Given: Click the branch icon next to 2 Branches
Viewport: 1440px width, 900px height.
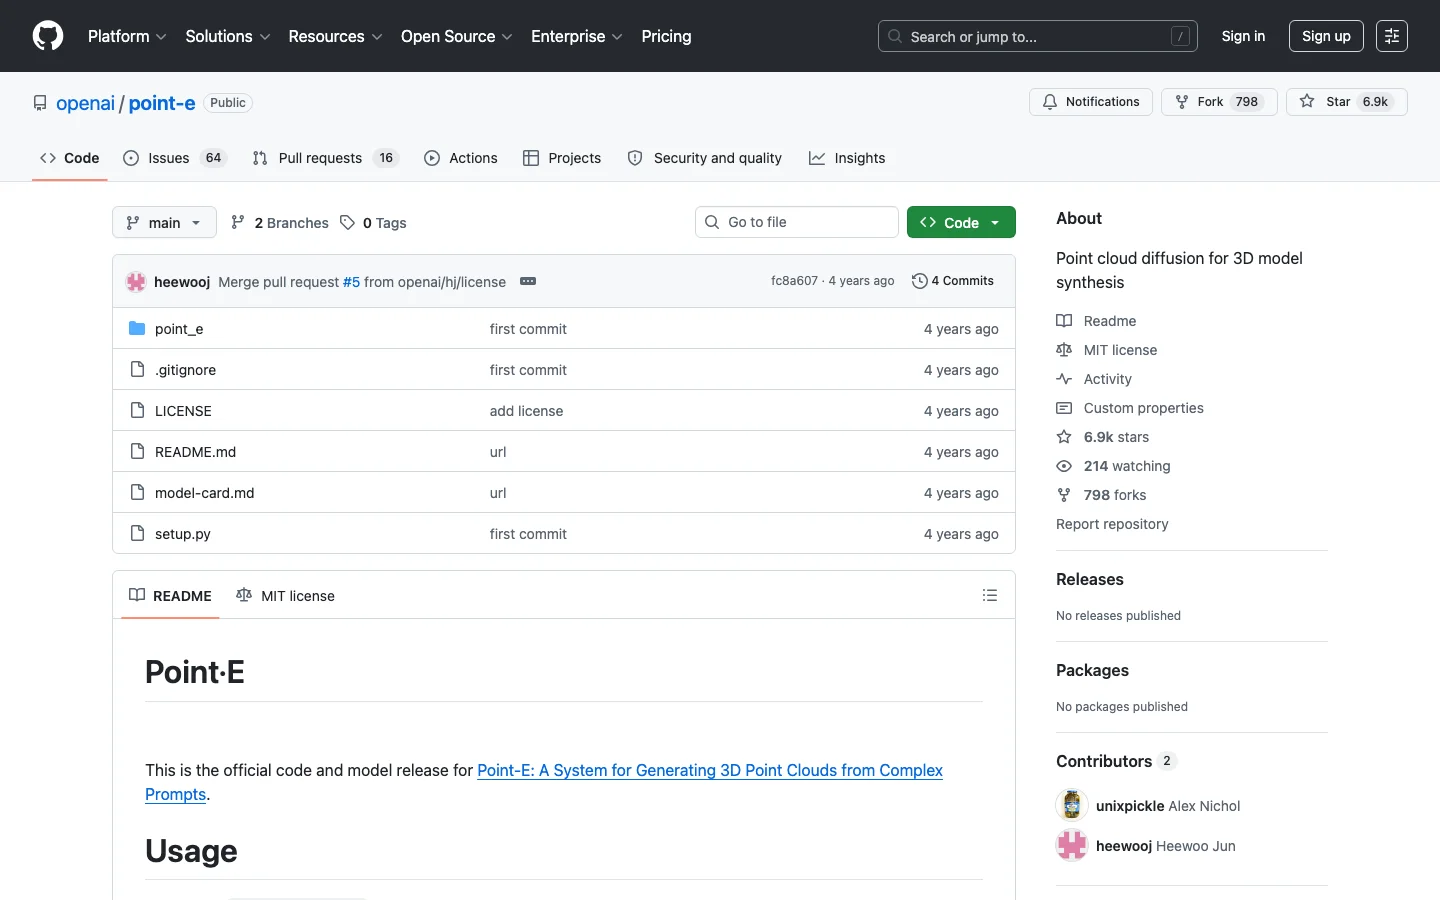Looking at the screenshot, I should [238, 223].
